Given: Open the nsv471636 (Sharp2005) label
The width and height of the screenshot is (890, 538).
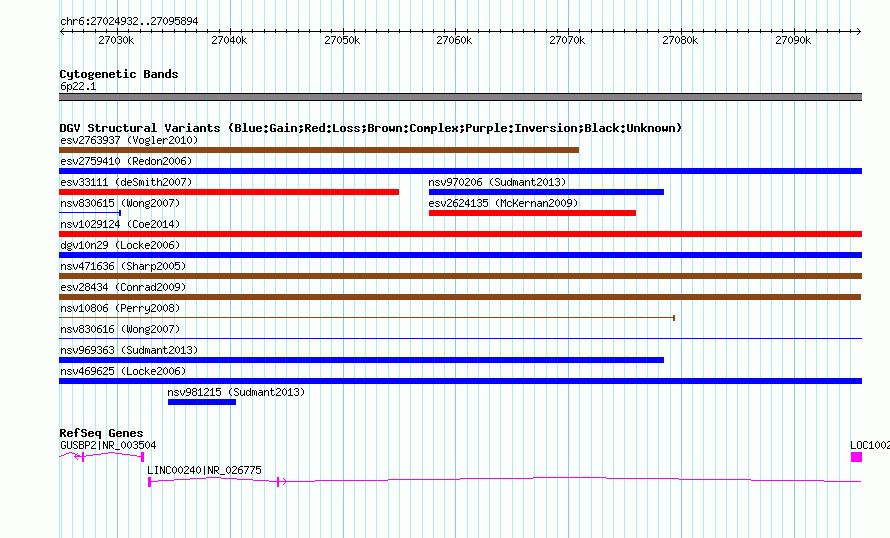Looking at the screenshot, I should (x=123, y=266).
